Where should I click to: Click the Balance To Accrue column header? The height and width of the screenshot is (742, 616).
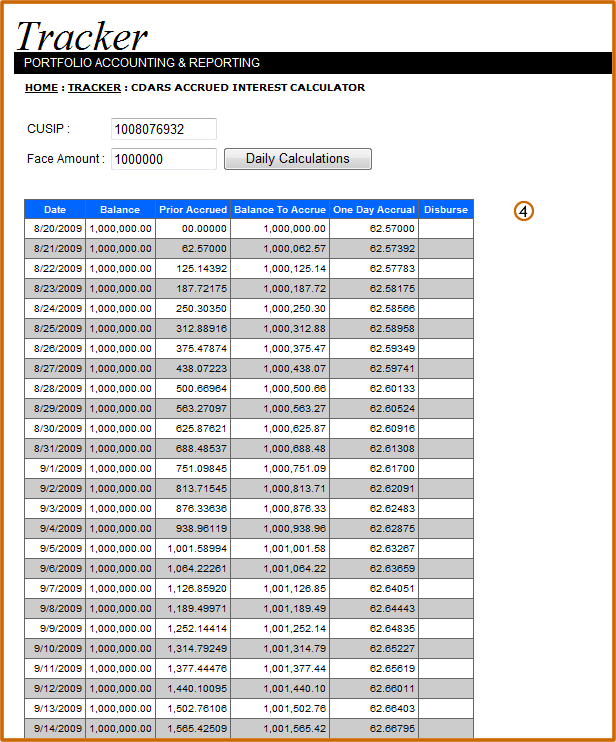[x=280, y=209]
